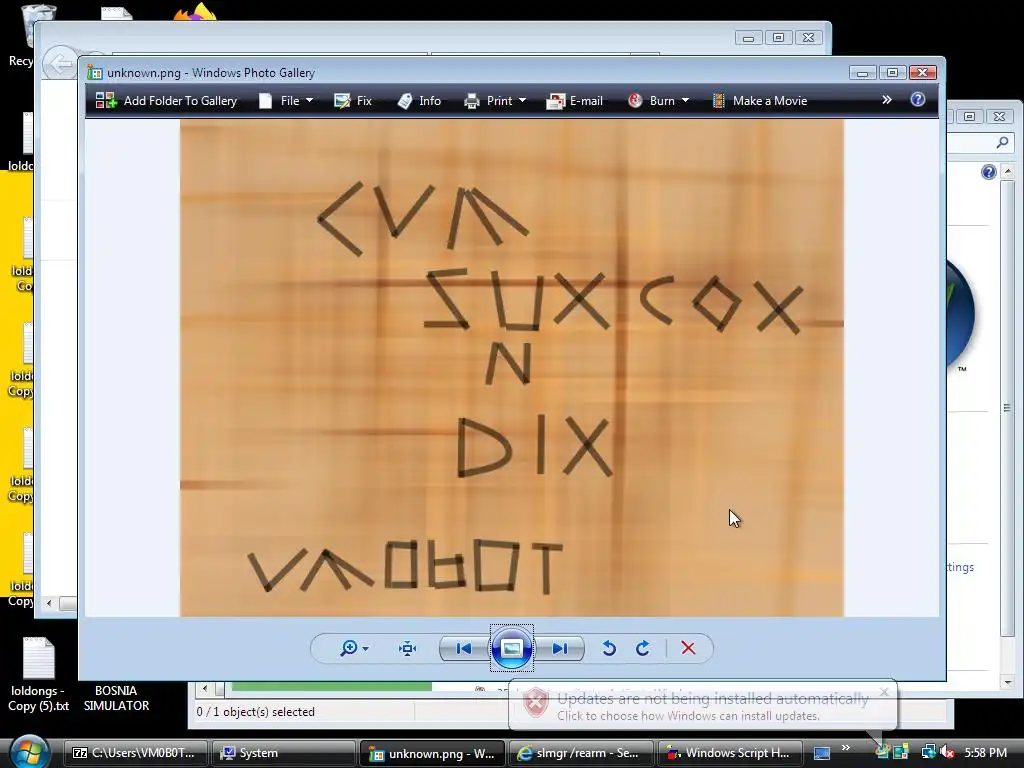The width and height of the screenshot is (1024, 768).
Task: Delete the photo with red X
Action: (x=688, y=648)
